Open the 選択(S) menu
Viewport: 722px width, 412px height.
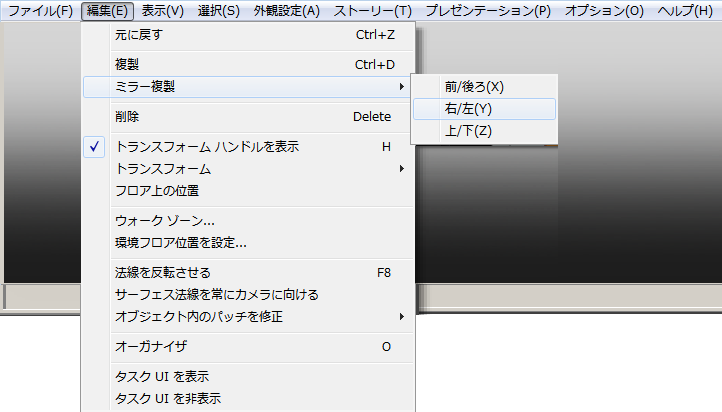219,11
